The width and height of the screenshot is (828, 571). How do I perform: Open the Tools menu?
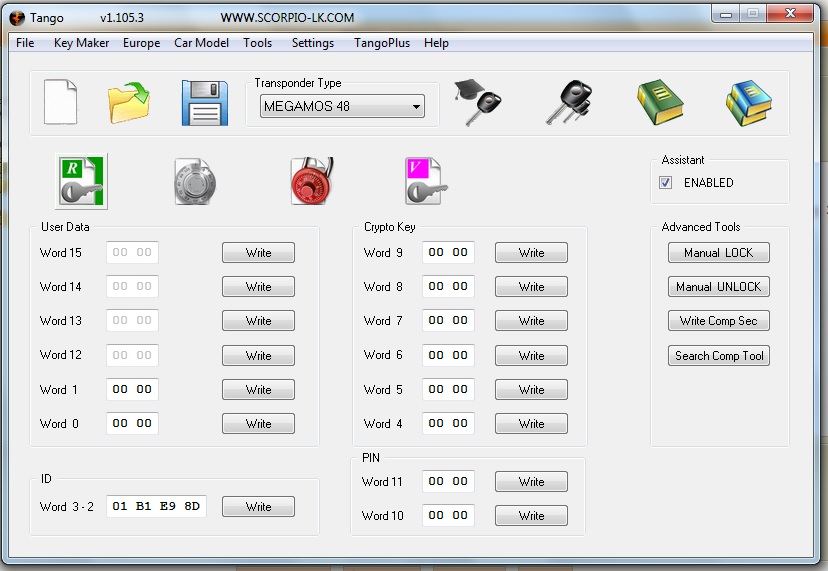257,43
